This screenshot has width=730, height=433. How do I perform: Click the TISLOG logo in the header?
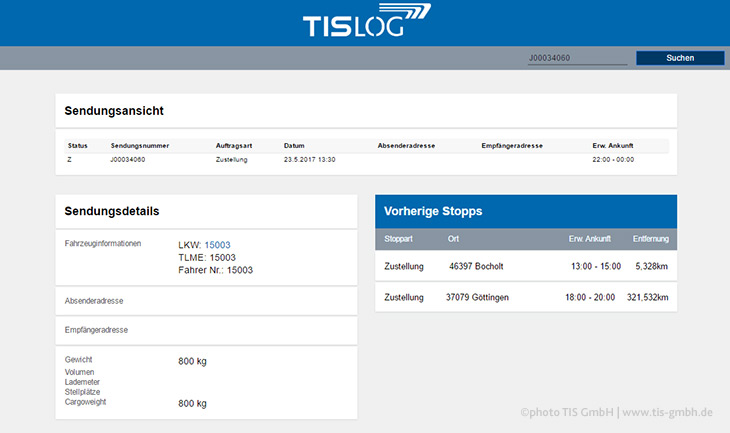click(x=367, y=20)
